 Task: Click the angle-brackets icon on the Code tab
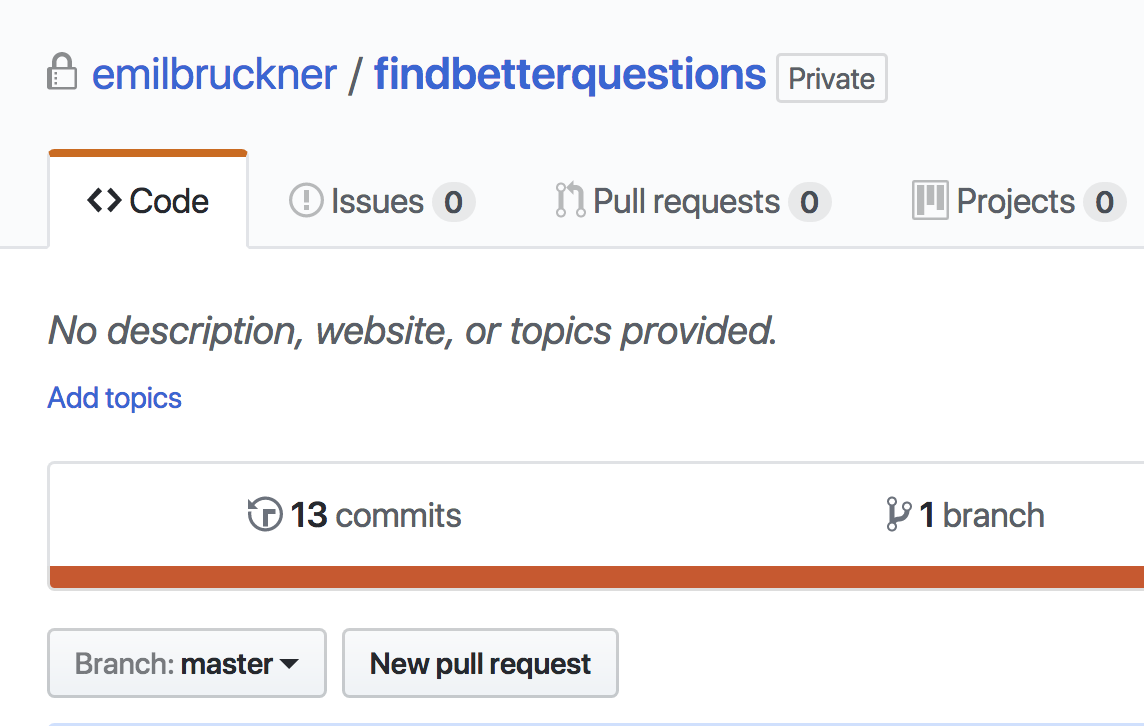(104, 201)
